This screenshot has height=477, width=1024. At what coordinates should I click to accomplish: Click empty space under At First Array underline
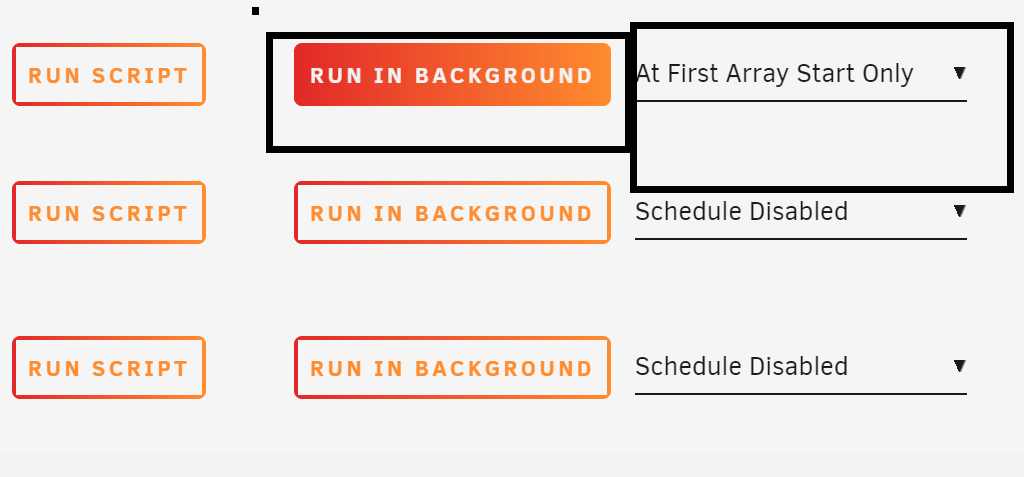tap(823, 144)
